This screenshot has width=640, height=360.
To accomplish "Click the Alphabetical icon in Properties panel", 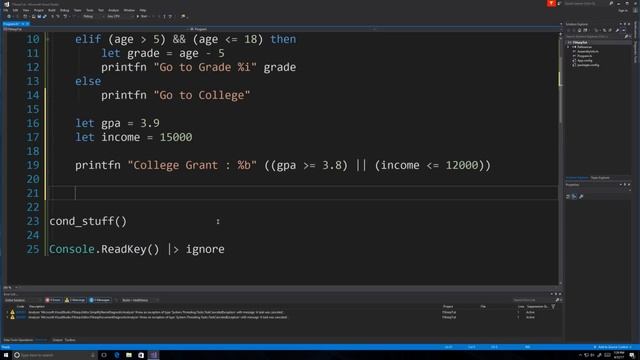I will pos(574,197).
